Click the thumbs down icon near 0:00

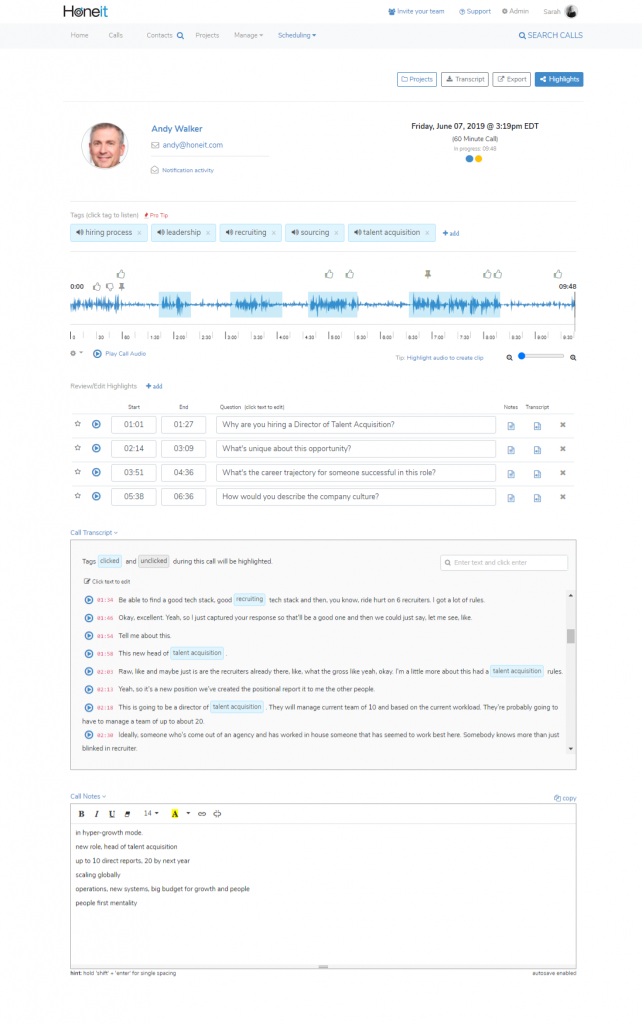[110, 287]
